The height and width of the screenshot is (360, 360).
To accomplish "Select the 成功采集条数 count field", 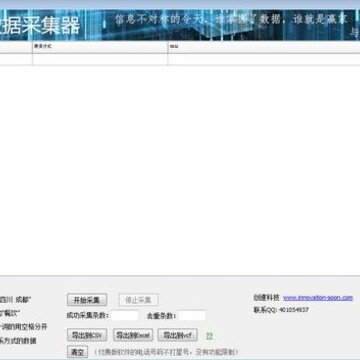I will pos(125,315).
